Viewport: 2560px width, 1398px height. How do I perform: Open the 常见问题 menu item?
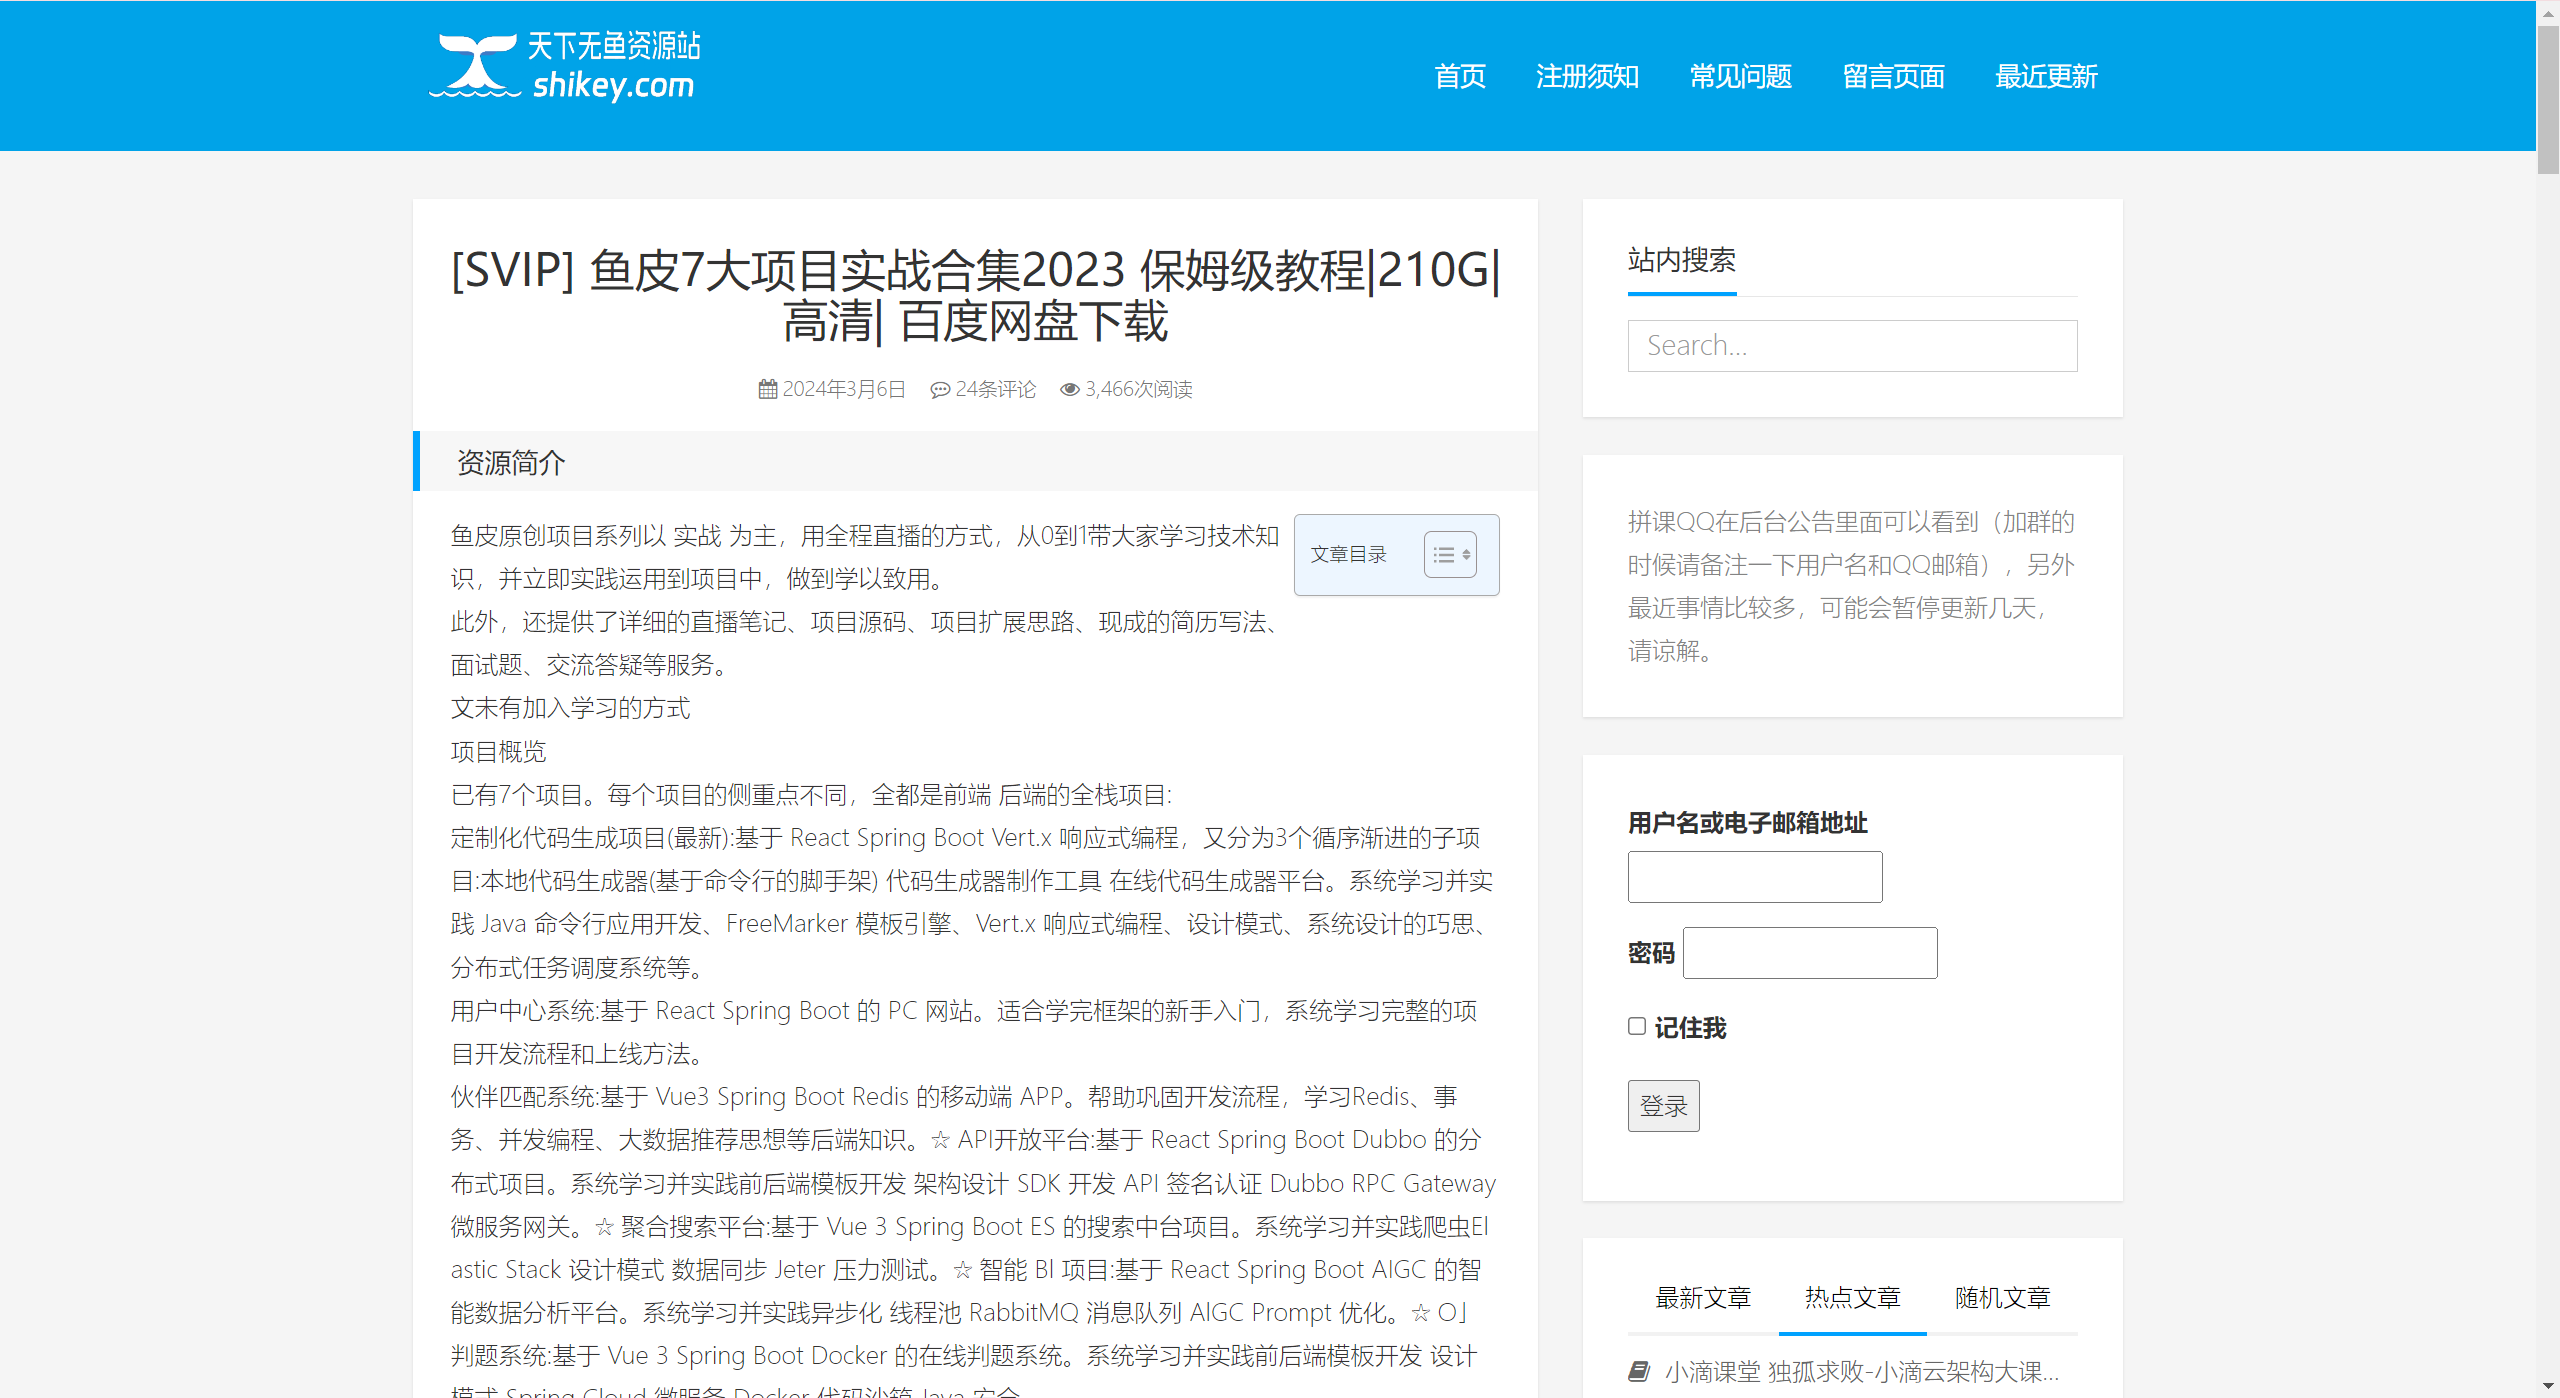(1740, 76)
